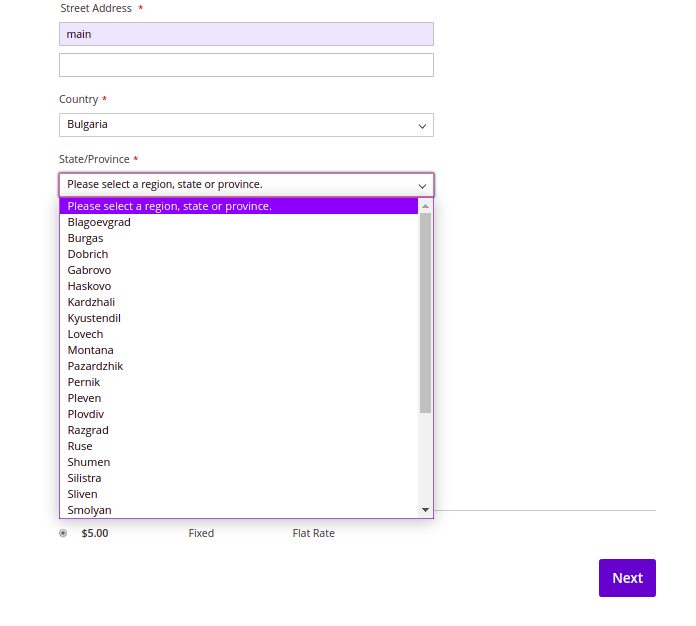The width and height of the screenshot is (696, 626).
Task: Choose Burgas from the region list
Action: [239, 238]
